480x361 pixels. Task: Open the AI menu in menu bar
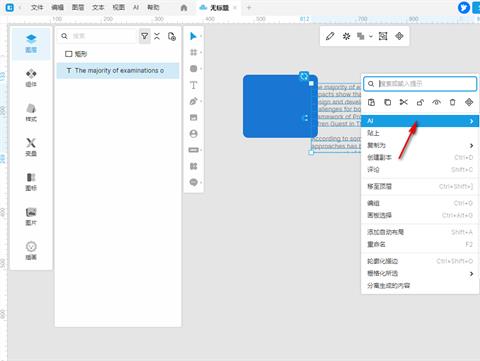click(x=136, y=8)
